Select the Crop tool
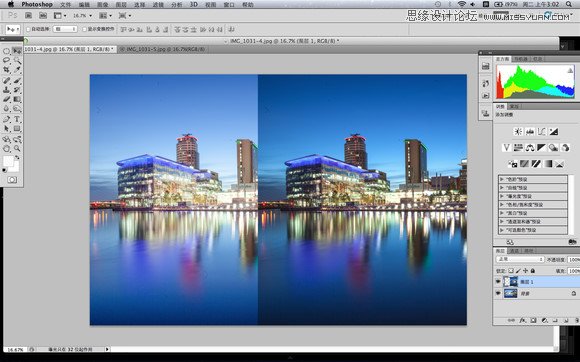The width and height of the screenshot is (580, 362). [6, 70]
